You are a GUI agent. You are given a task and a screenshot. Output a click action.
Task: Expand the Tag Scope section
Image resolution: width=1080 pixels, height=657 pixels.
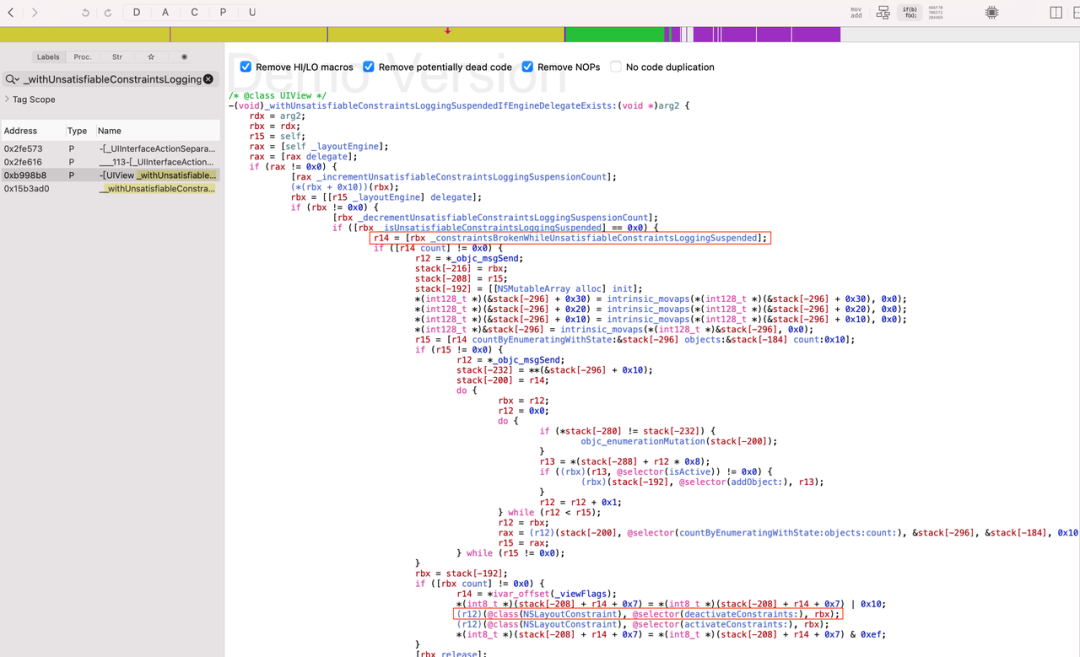(x=7, y=99)
